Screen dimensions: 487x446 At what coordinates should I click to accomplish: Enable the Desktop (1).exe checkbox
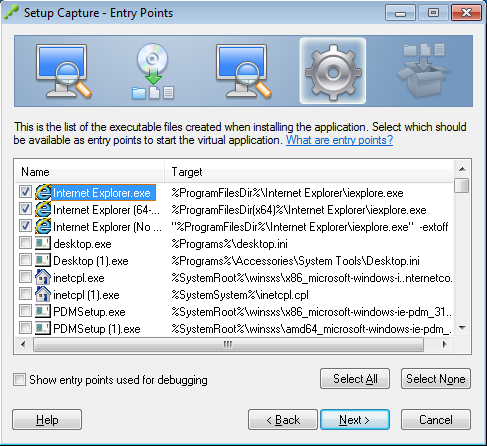tap(25, 260)
